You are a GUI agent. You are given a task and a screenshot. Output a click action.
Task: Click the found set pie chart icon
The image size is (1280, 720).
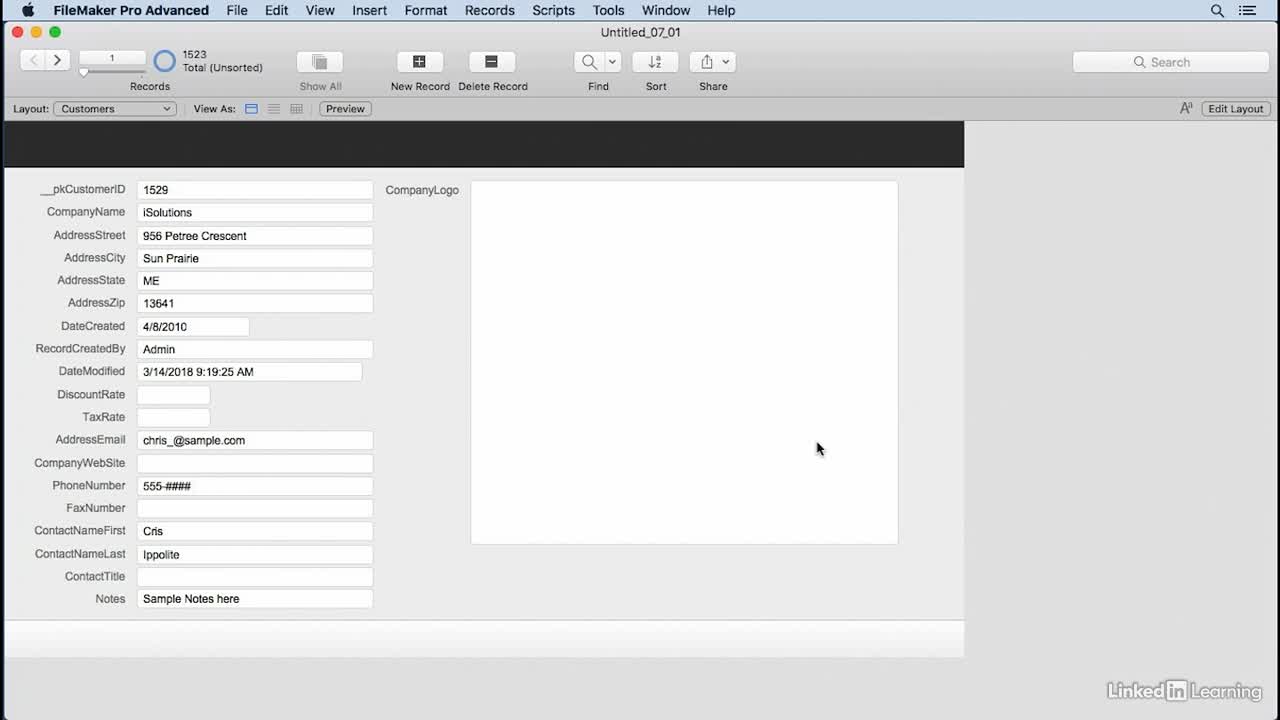[x=165, y=61]
